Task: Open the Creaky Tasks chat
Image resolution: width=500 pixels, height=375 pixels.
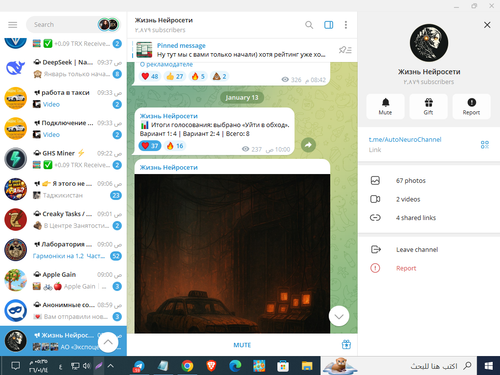Action: [63, 220]
